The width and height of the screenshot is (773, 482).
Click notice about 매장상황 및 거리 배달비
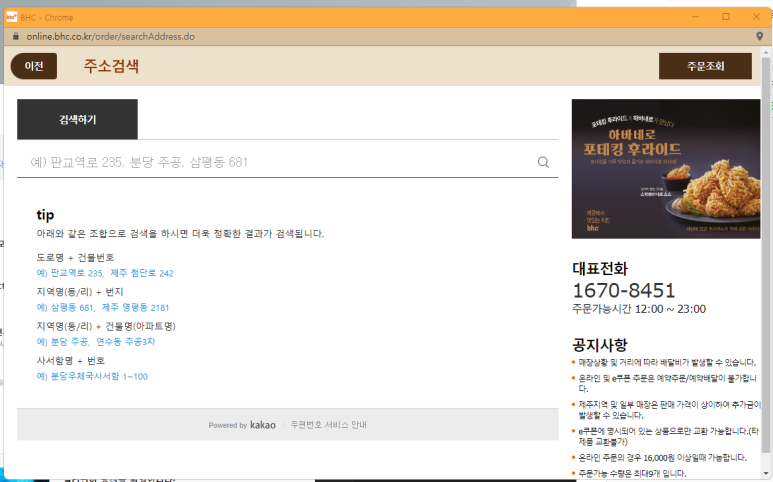coord(667,363)
